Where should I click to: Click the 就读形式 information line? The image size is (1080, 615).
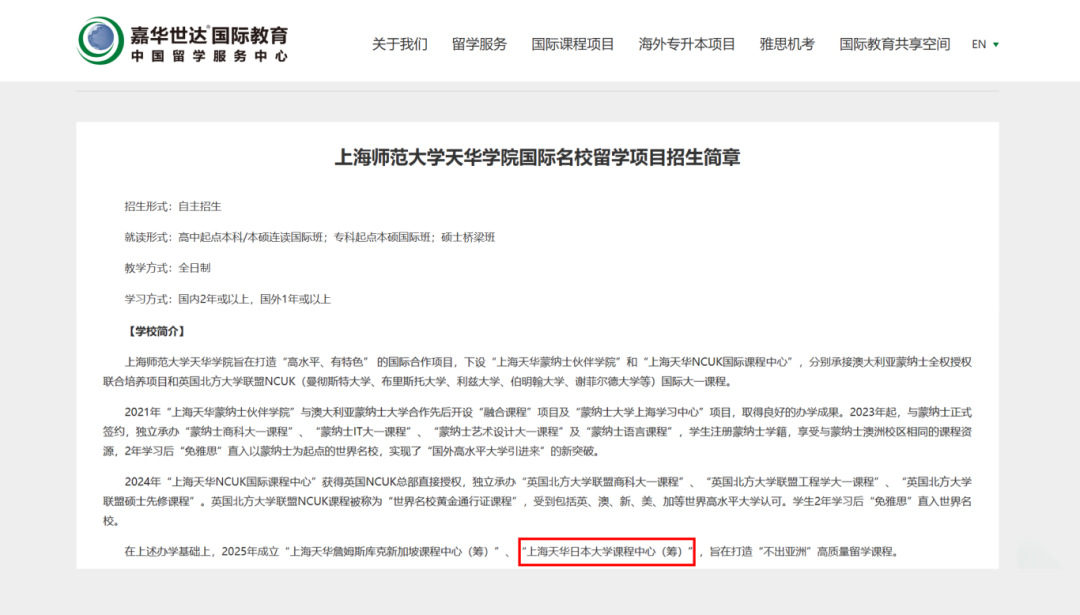(309, 237)
